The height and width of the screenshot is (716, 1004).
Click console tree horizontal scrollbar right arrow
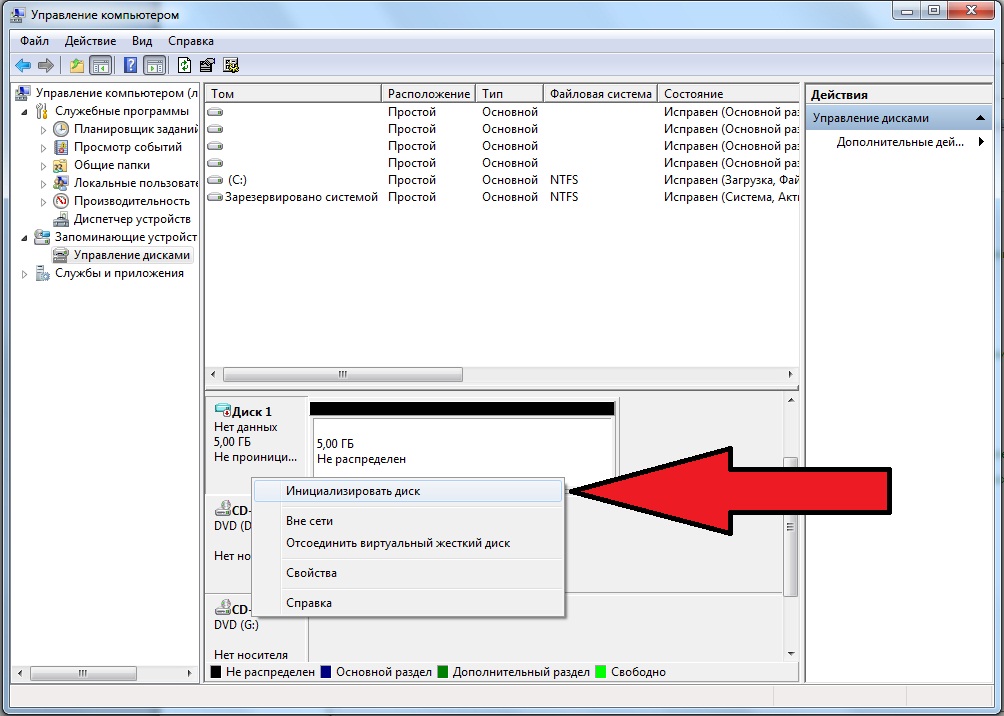click(x=190, y=673)
